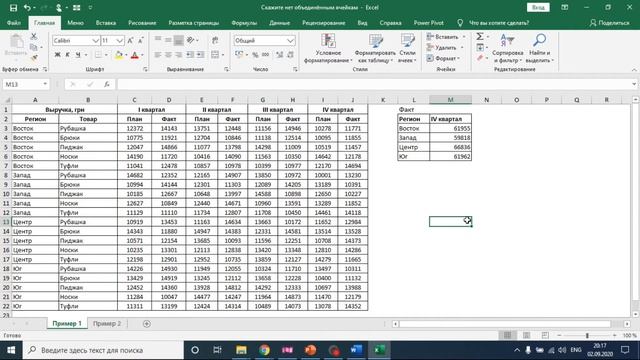Toggle right text alignment
Viewport: 640px width, 360px height.
(178, 54)
